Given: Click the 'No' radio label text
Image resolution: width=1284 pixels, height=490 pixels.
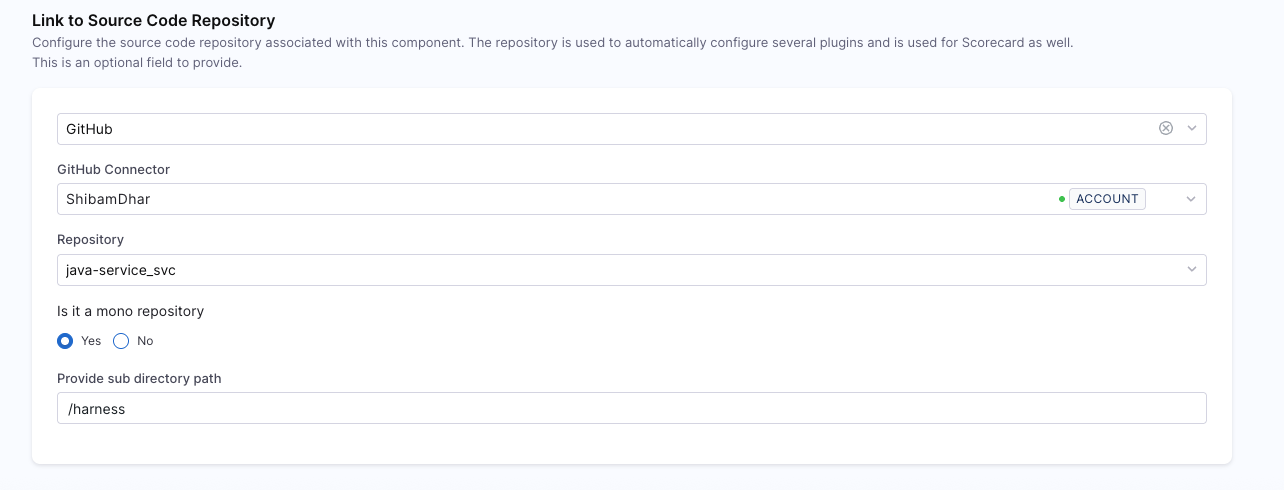Looking at the screenshot, I should click(x=145, y=341).
